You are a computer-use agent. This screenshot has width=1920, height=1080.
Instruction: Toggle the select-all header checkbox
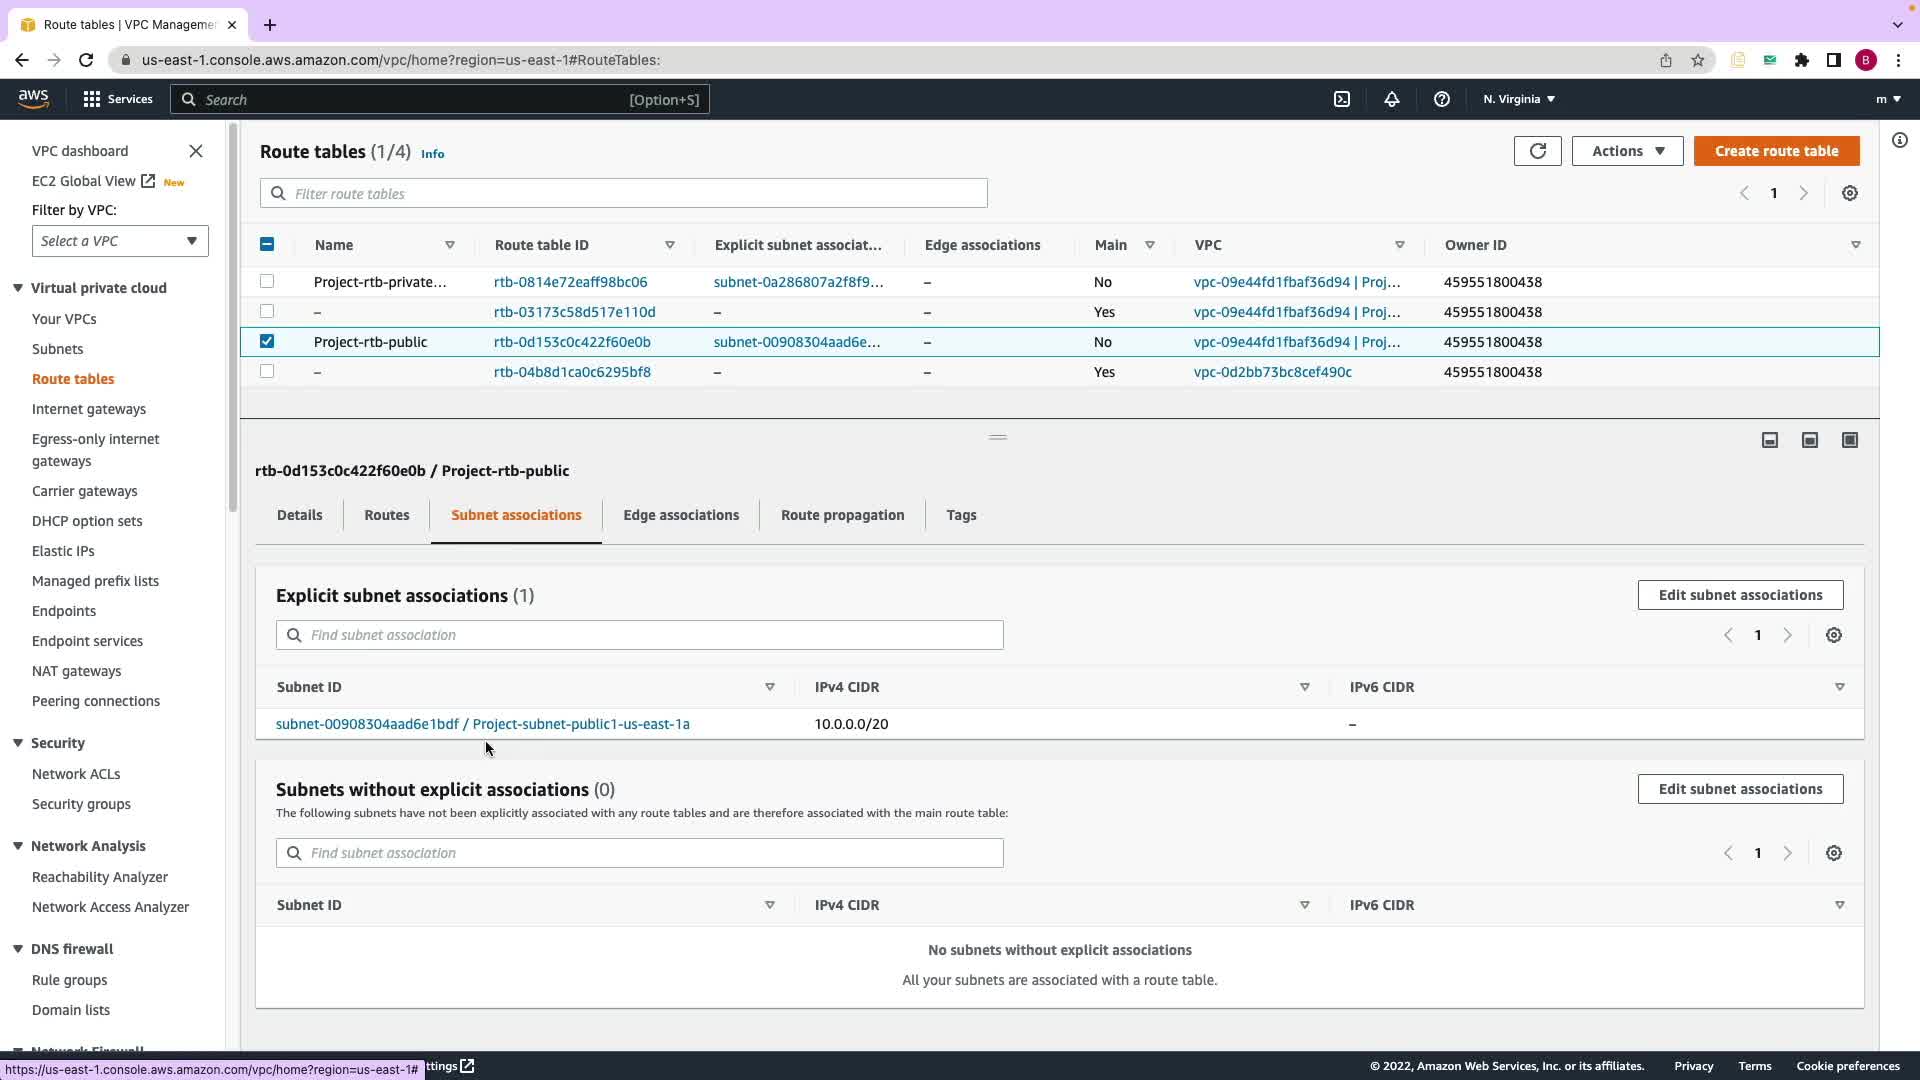pos(267,244)
